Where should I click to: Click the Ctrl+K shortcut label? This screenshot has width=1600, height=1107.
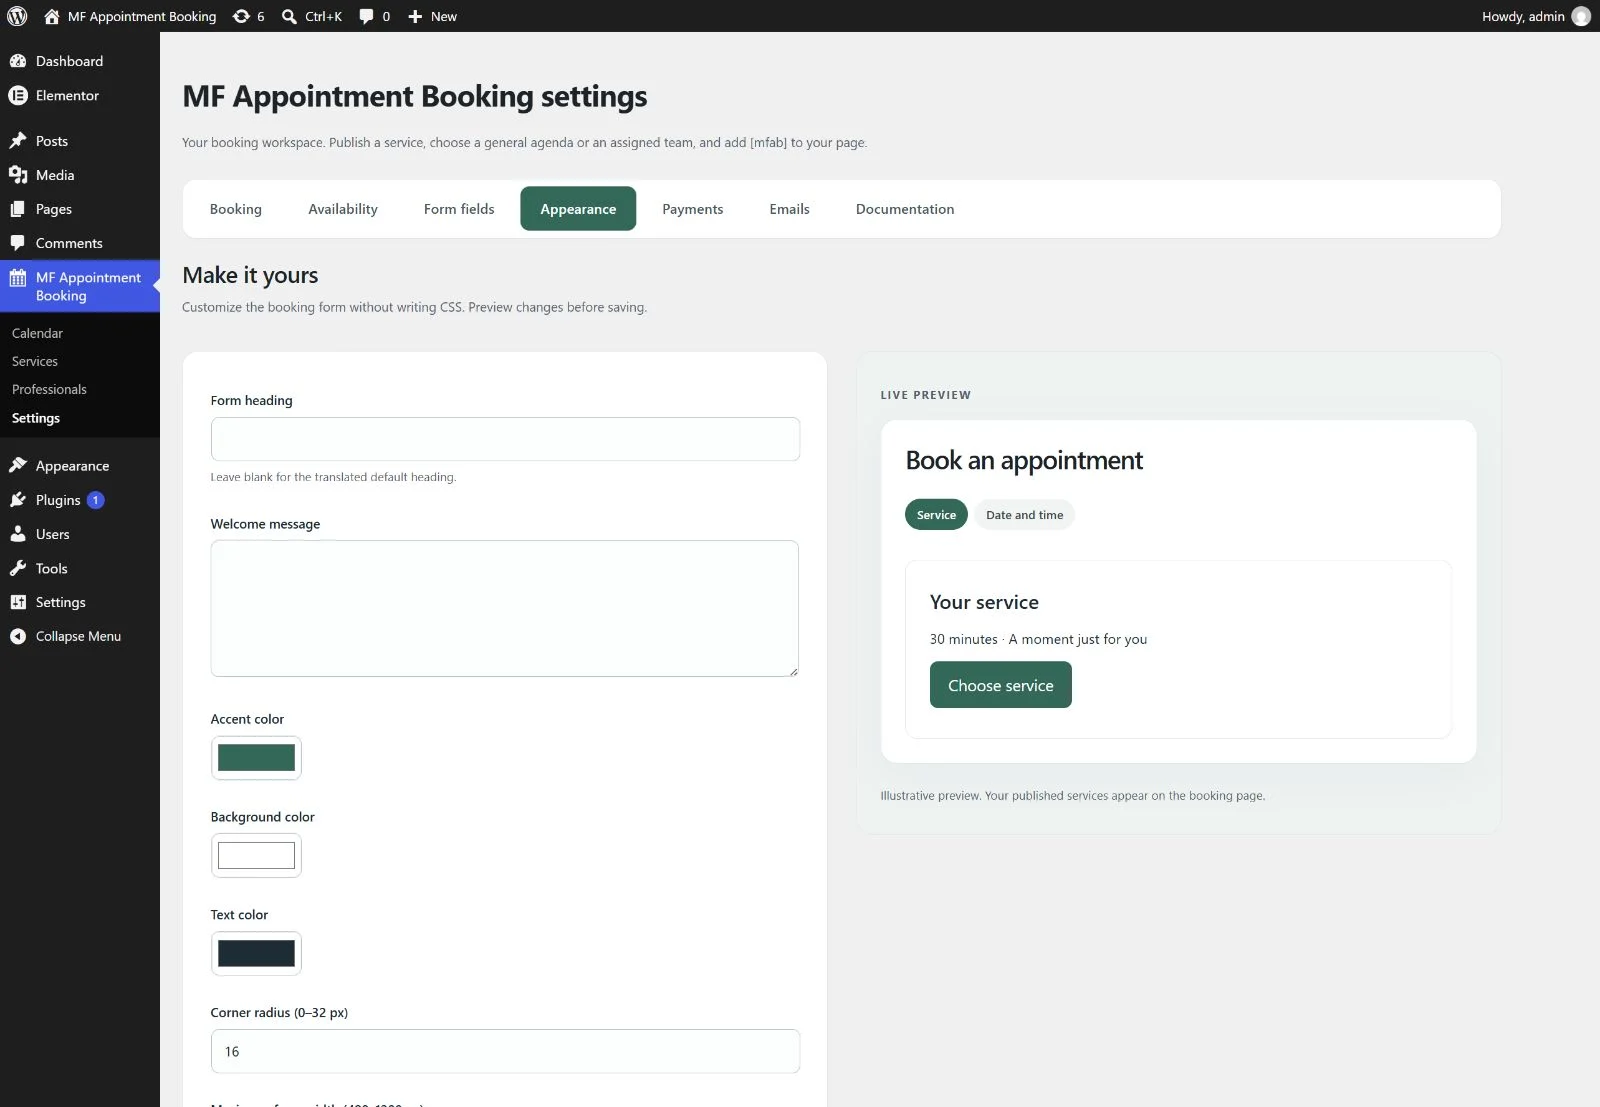[324, 16]
